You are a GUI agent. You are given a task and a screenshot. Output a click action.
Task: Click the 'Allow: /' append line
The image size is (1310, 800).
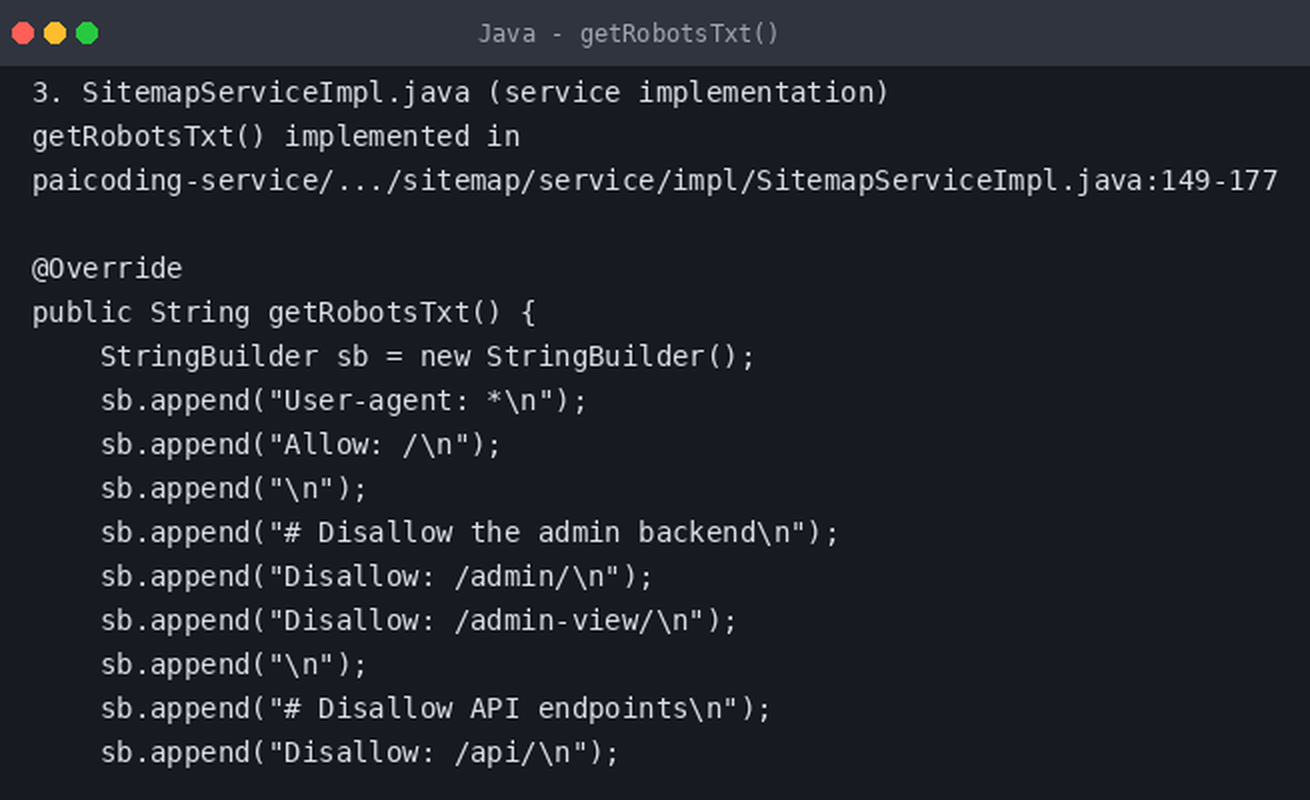[x=300, y=445]
